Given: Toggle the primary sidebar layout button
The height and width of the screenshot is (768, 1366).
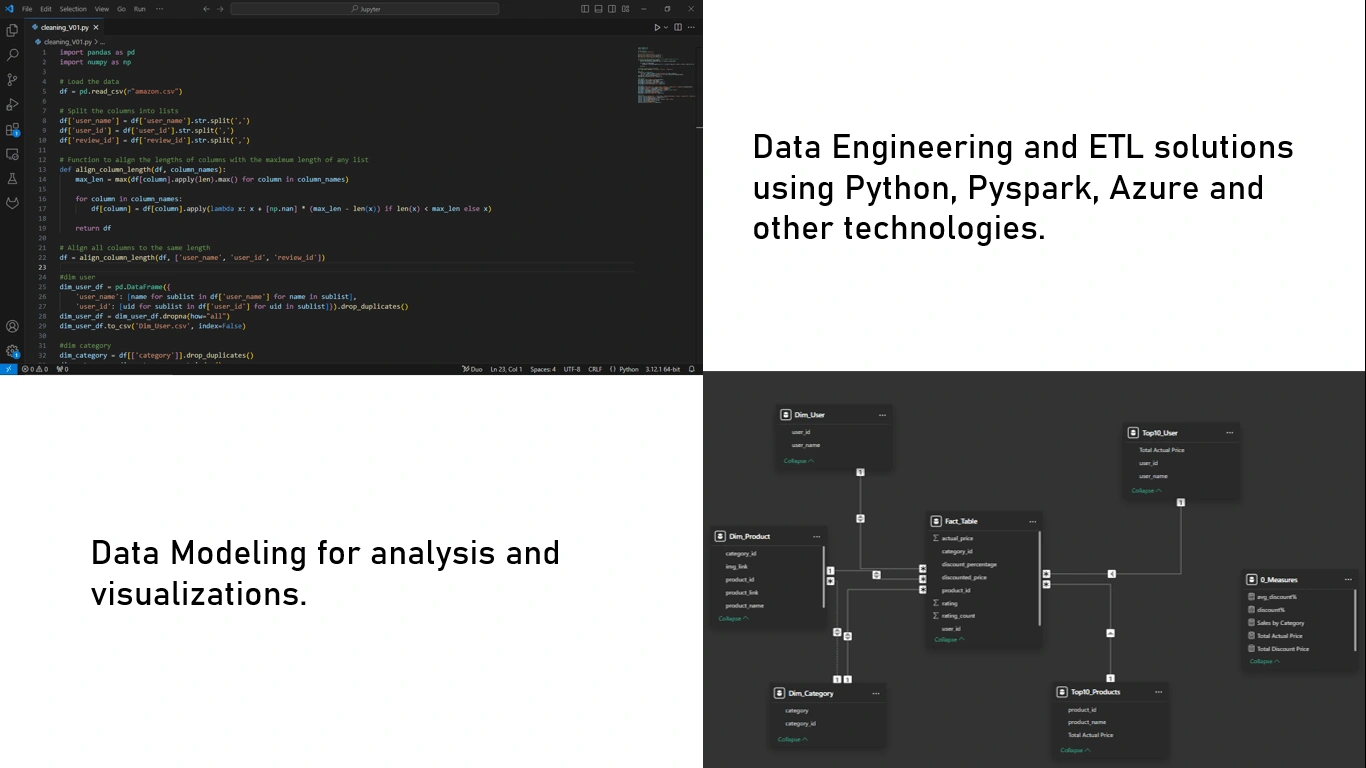Looking at the screenshot, I should pyautogui.click(x=585, y=9).
